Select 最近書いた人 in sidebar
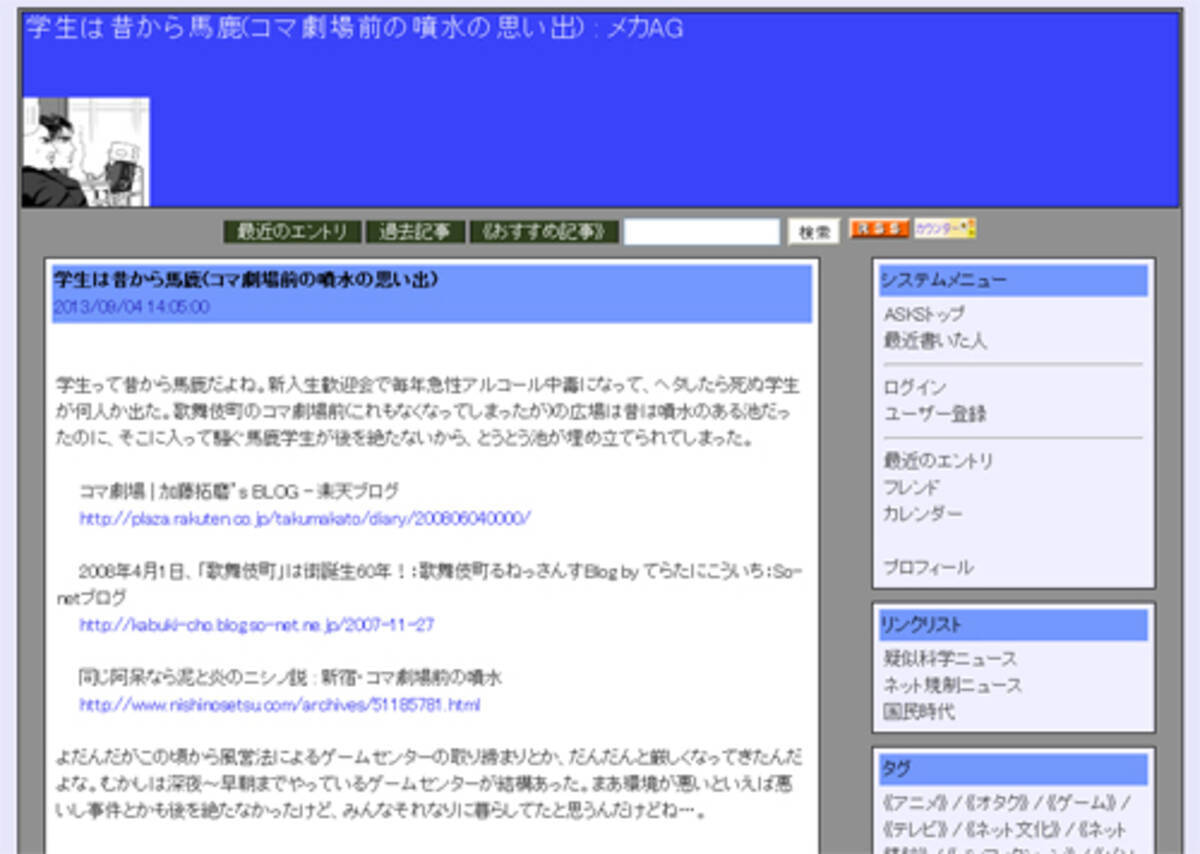1200x854 pixels. pos(934,341)
